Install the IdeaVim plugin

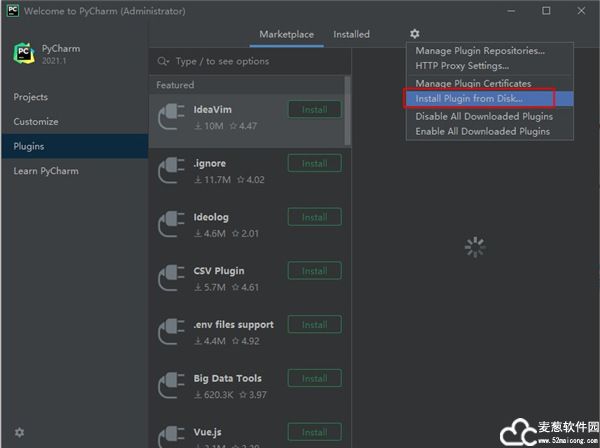click(315, 110)
